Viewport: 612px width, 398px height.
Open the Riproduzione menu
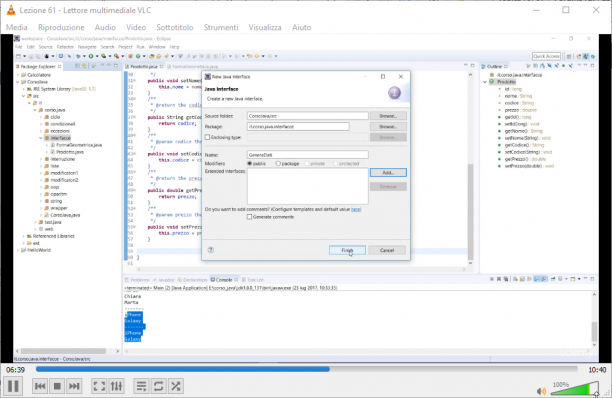61,27
